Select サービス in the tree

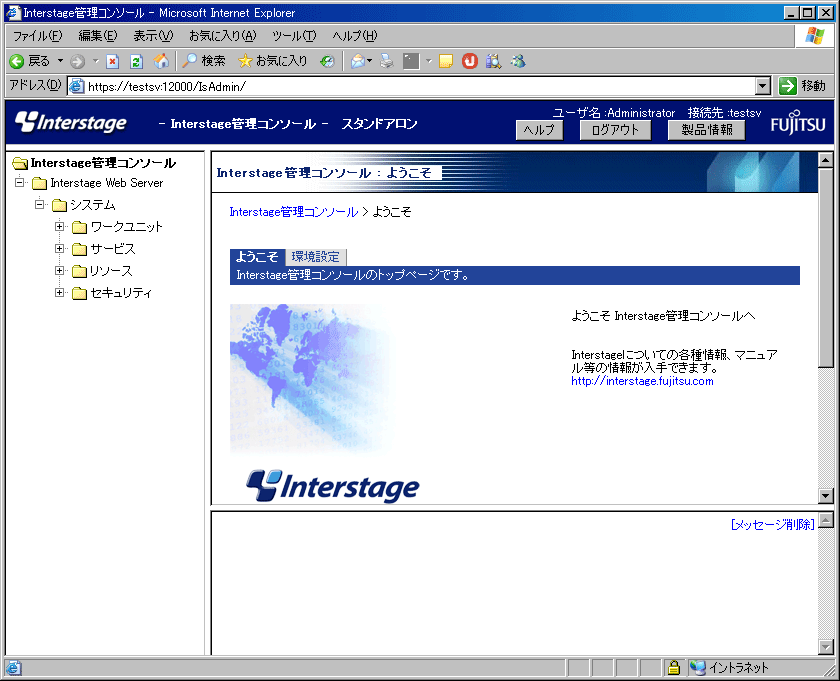113,249
